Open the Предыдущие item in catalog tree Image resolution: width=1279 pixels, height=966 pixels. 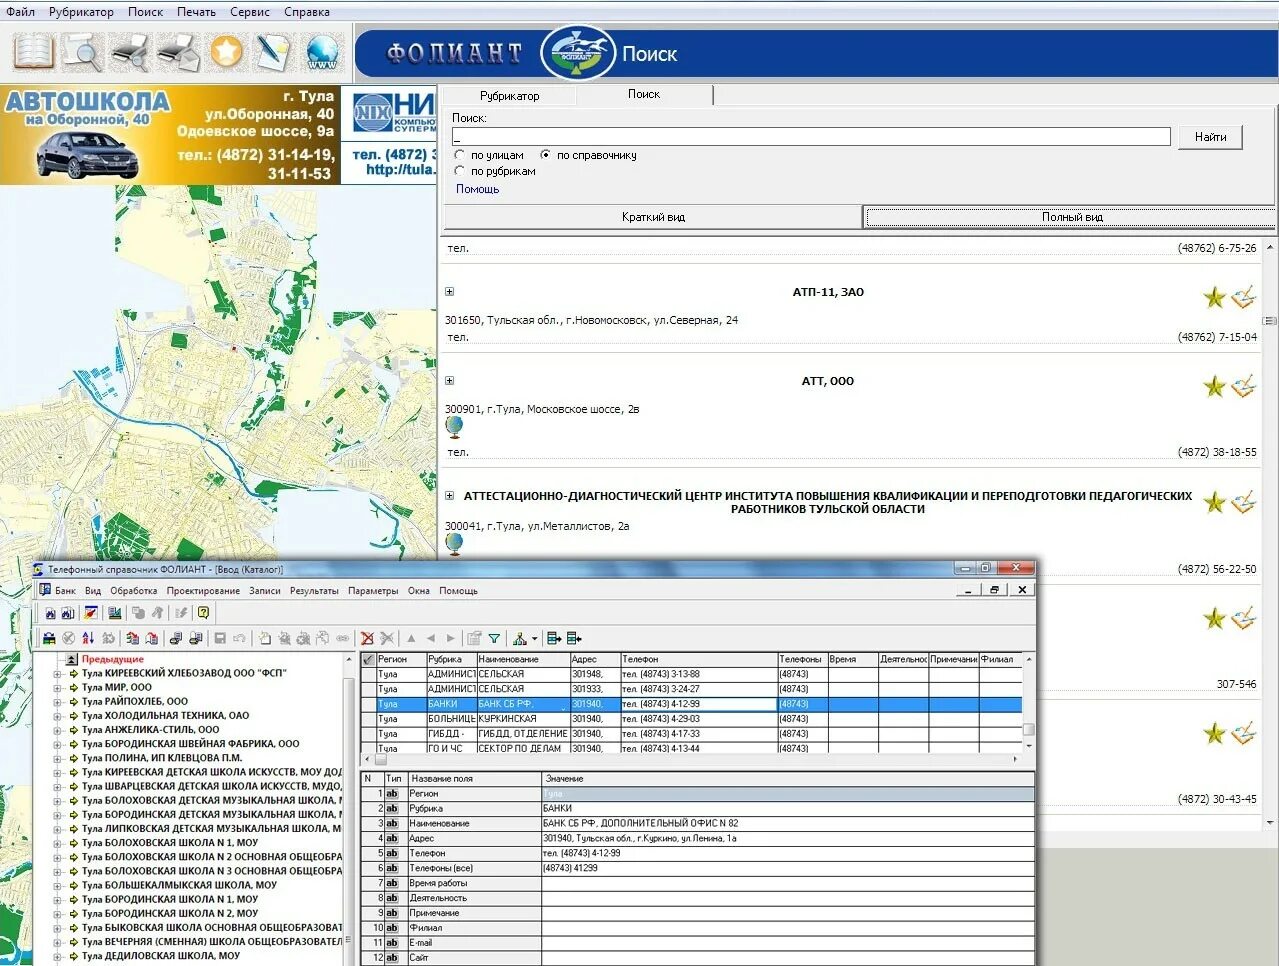(112, 660)
